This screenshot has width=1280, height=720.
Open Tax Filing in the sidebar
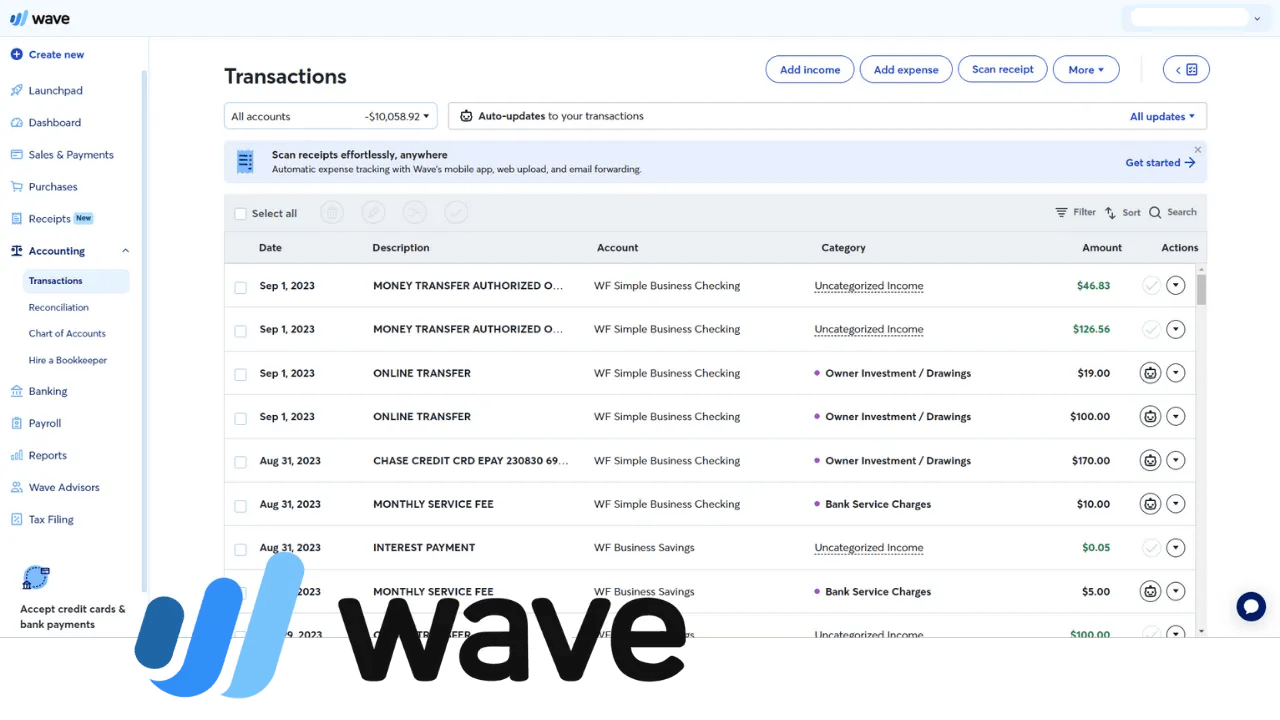coord(51,519)
